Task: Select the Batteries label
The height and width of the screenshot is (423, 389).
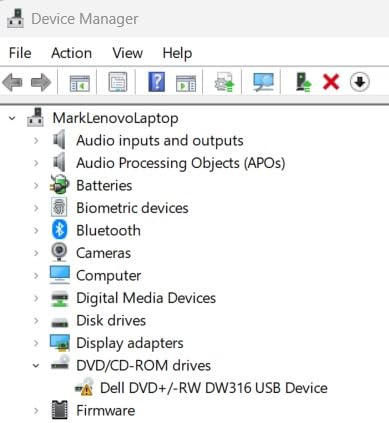Action: click(x=104, y=186)
